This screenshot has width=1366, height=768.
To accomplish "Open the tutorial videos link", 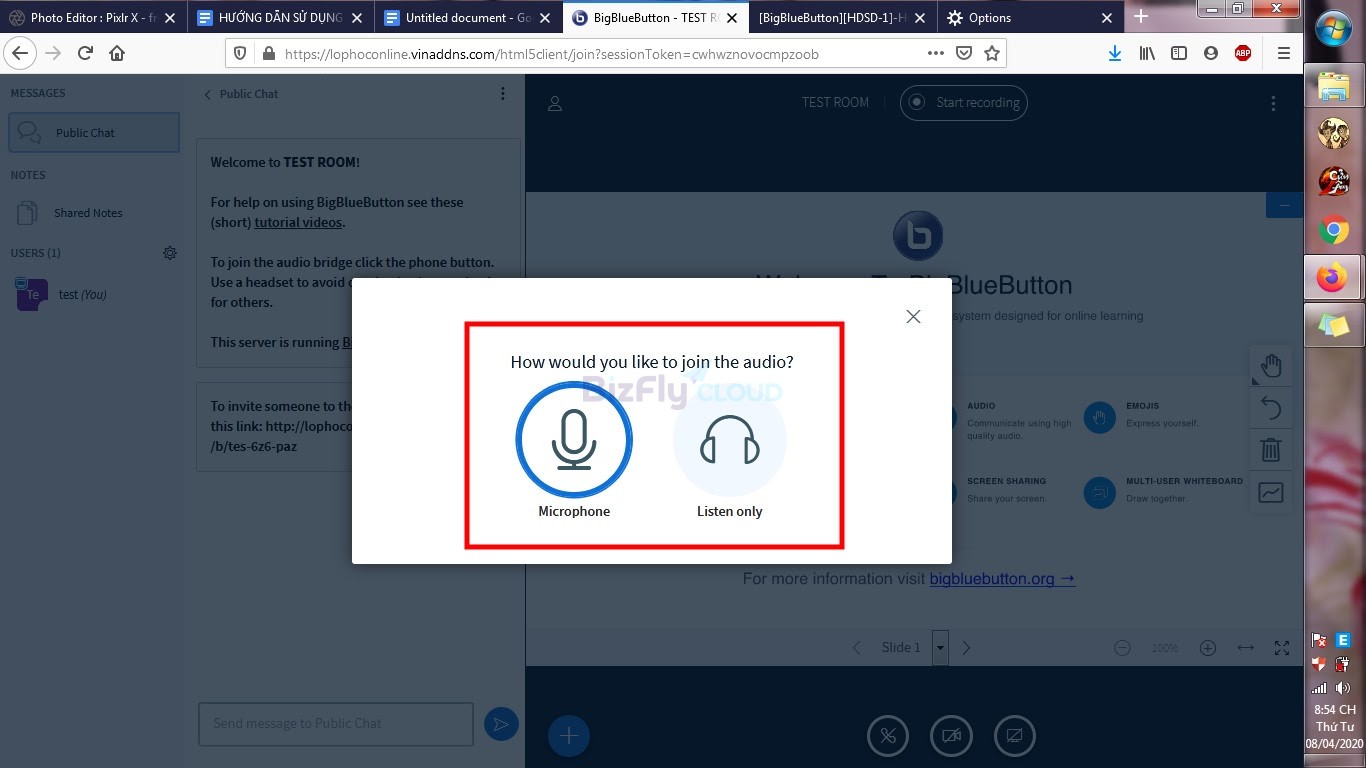I will [298, 223].
